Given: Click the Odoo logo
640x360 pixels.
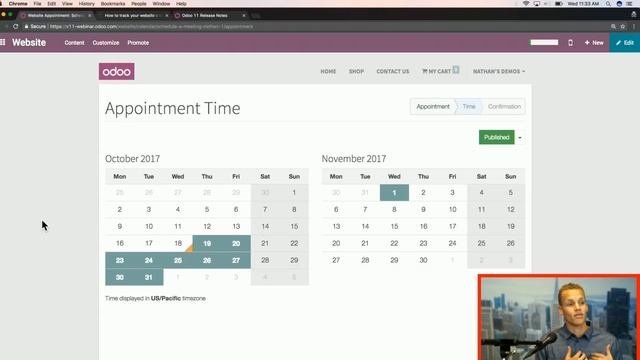Looking at the screenshot, I should point(116,71).
